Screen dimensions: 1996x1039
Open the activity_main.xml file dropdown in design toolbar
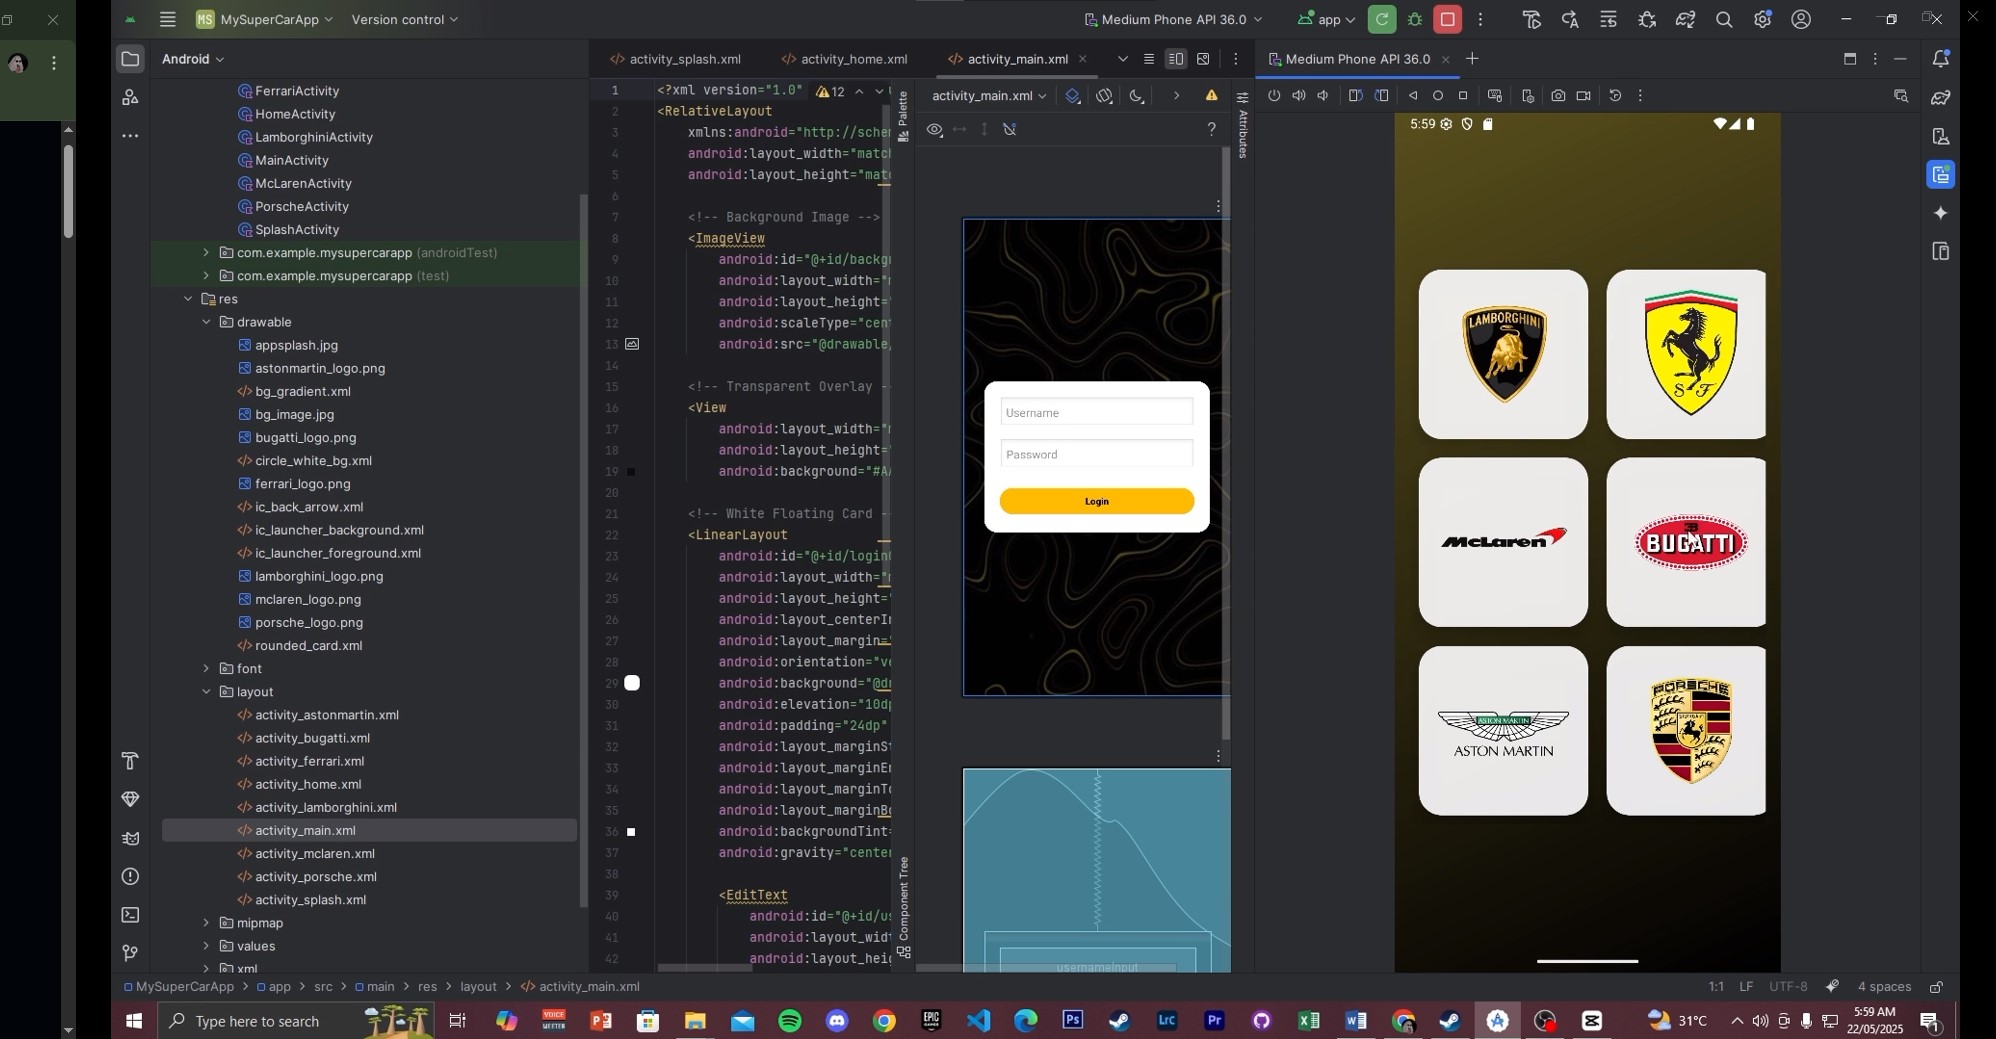pos(989,96)
